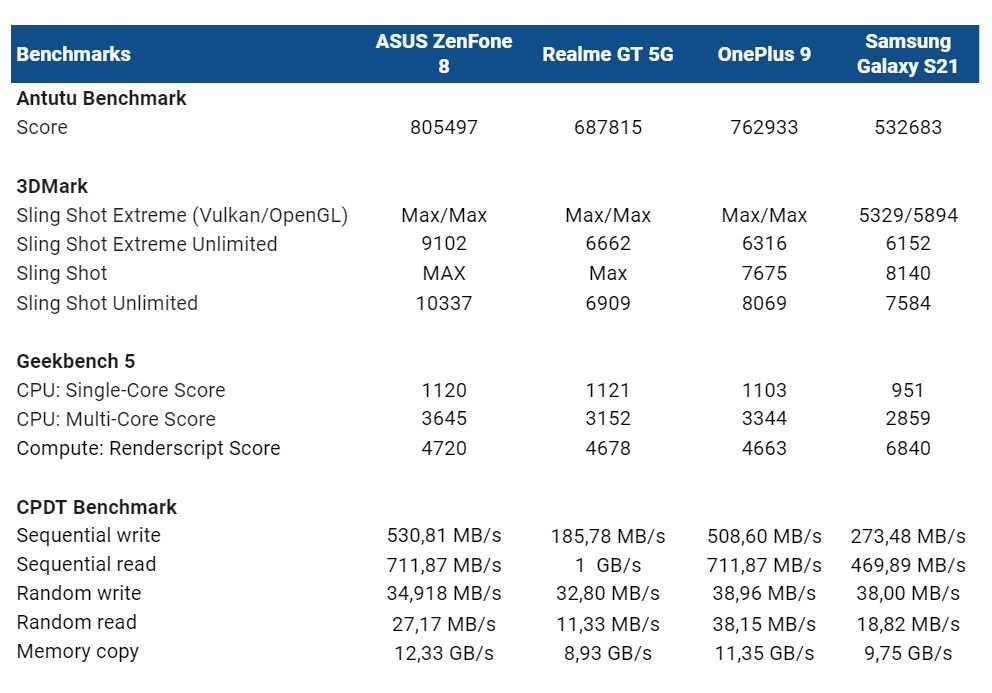
Task: Select the Sequential write row label
Action: pos(89,535)
